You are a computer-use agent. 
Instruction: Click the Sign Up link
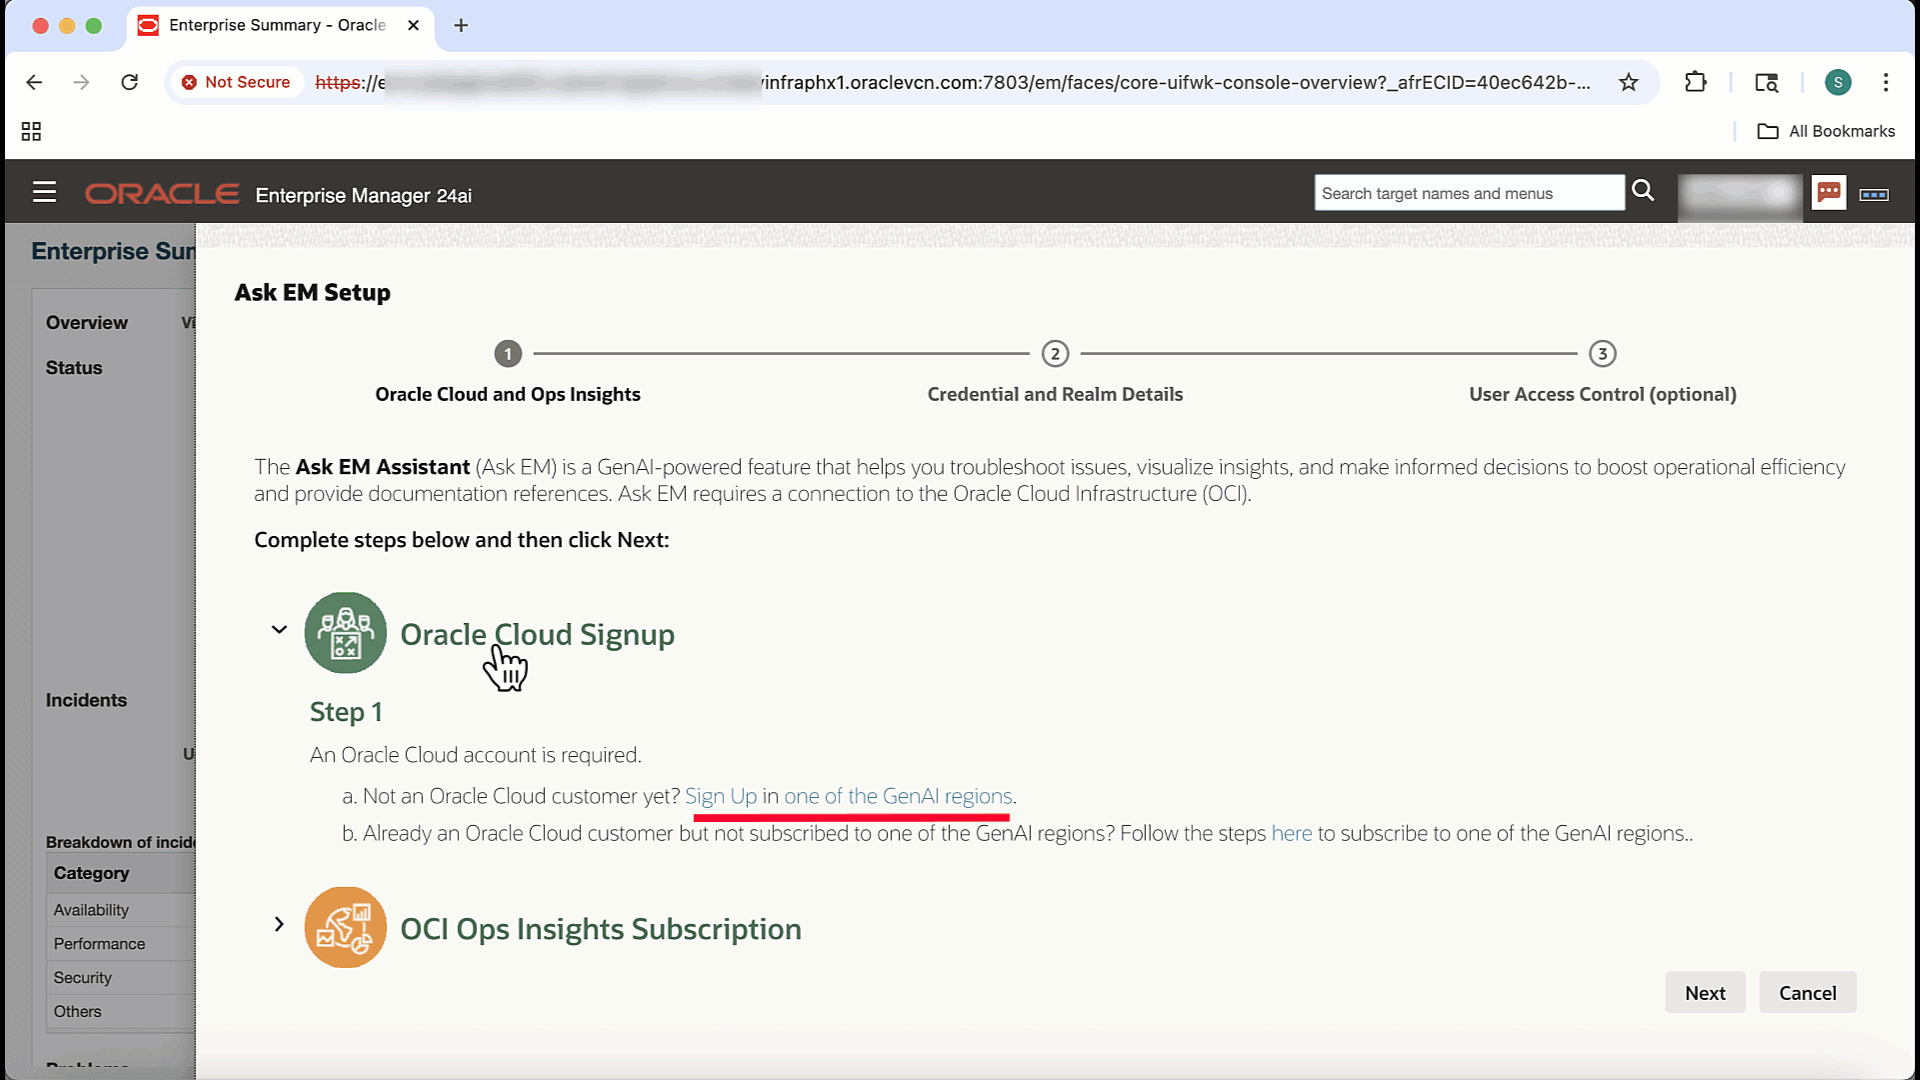point(720,796)
